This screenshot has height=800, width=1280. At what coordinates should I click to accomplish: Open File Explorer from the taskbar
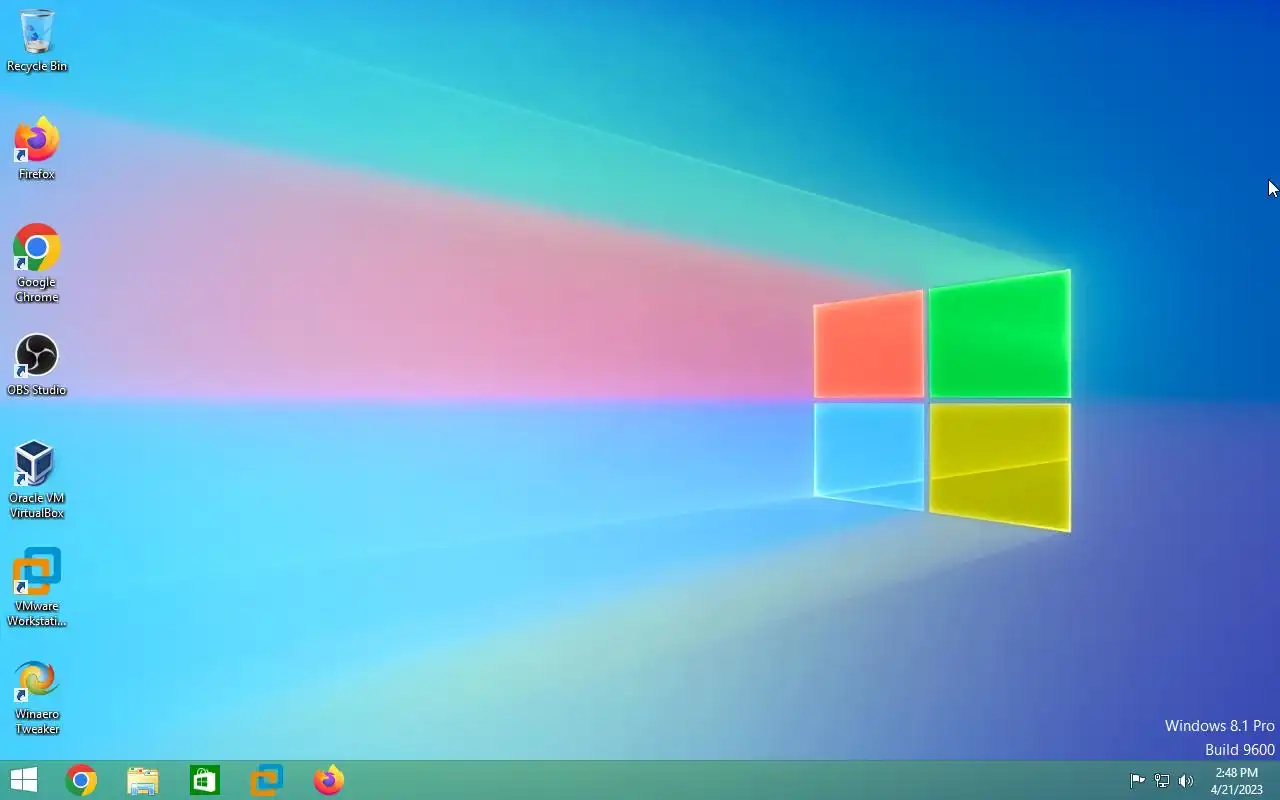[143, 780]
